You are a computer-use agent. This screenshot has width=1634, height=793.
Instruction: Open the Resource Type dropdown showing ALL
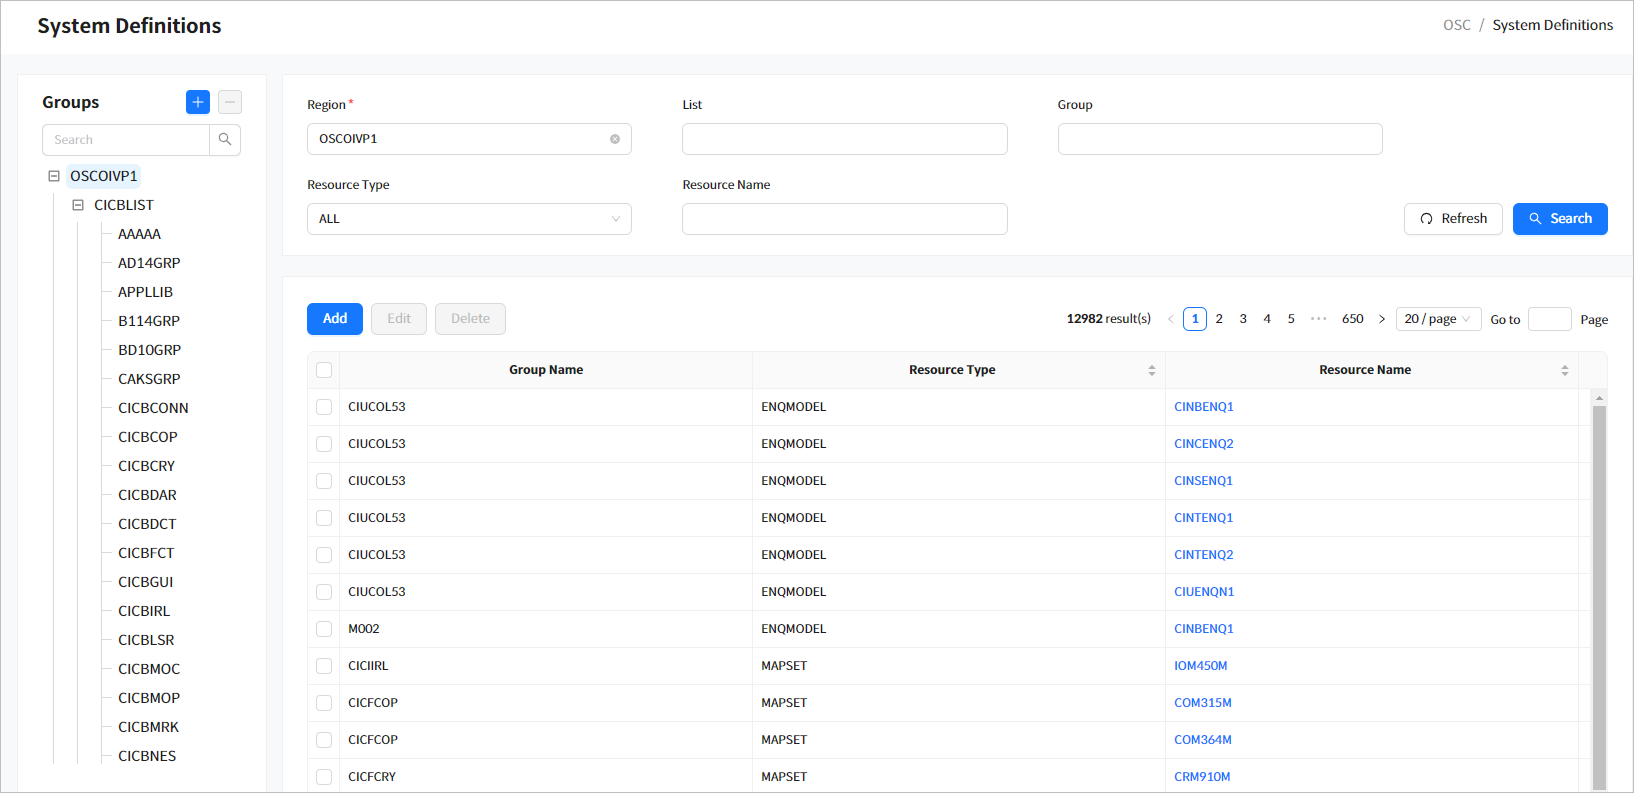(x=469, y=219)
